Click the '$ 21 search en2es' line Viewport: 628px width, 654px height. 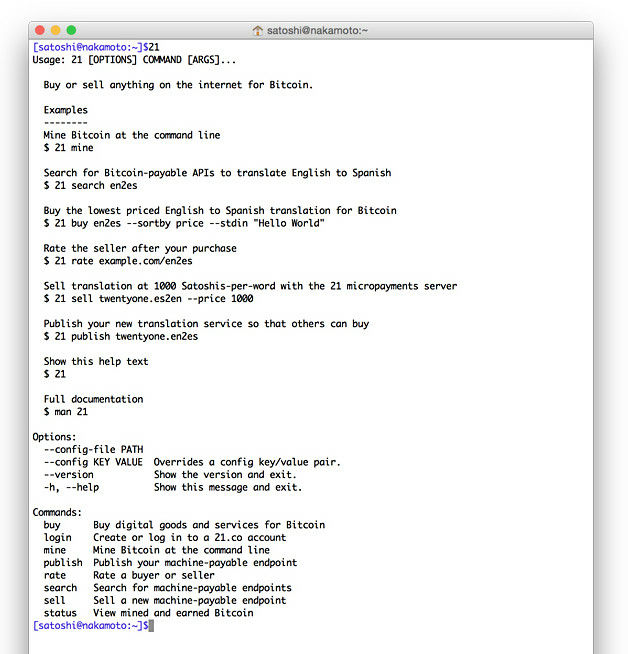90,185
